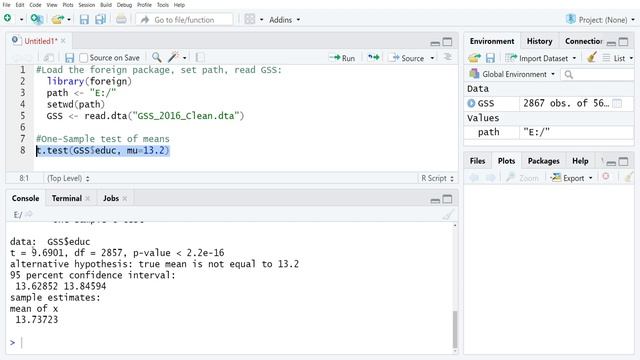This screenshot has height=360, width=640.
Task: Click the remove current plot icon
Action: pos(606,176)
